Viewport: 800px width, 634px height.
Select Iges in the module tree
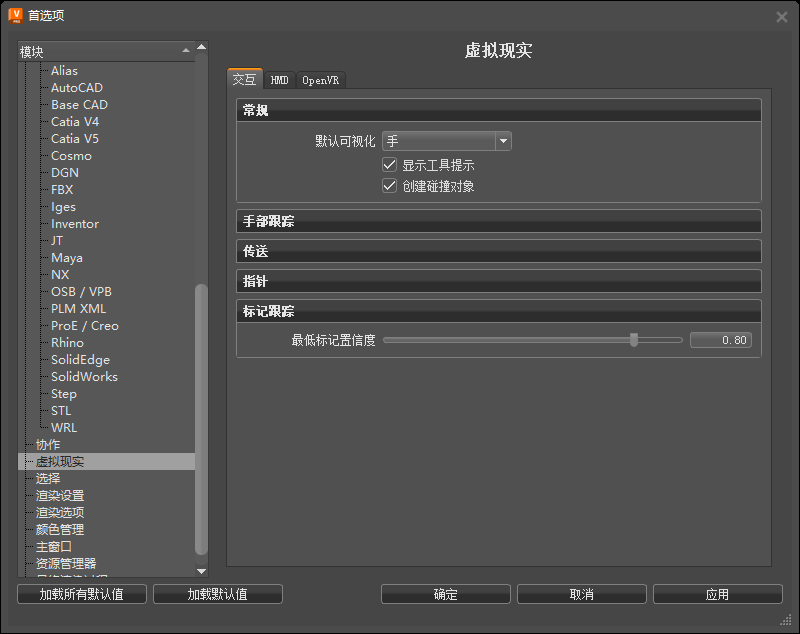pos(63,207)
